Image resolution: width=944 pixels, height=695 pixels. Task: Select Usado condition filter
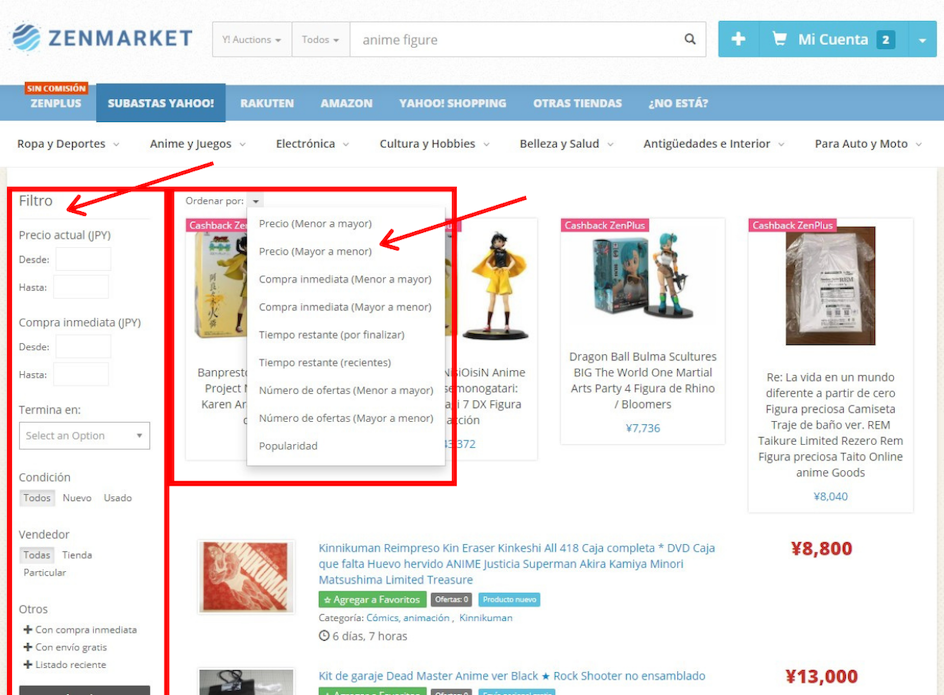(x=117, y=498)
